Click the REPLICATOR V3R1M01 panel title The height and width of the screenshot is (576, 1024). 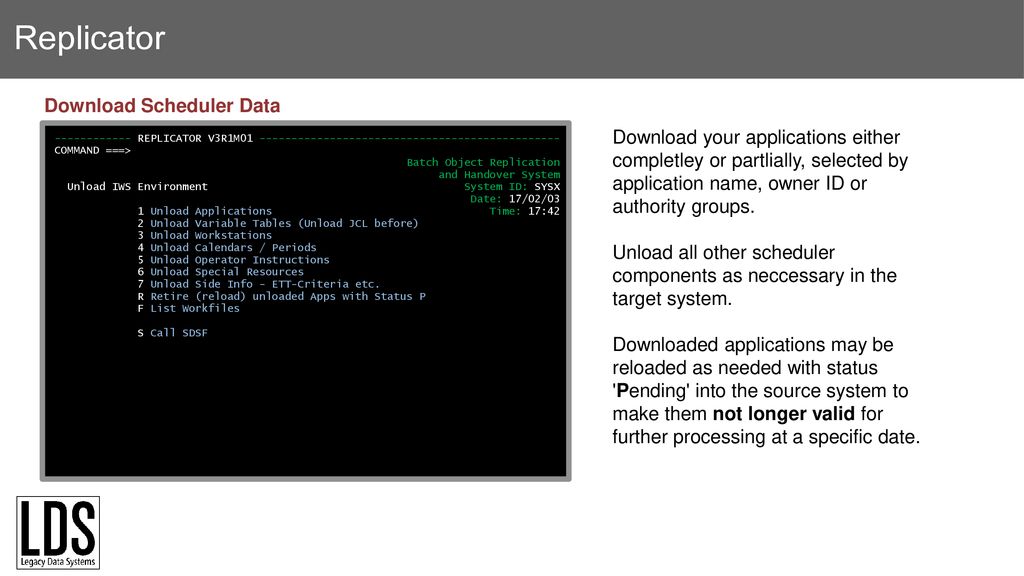195,138
